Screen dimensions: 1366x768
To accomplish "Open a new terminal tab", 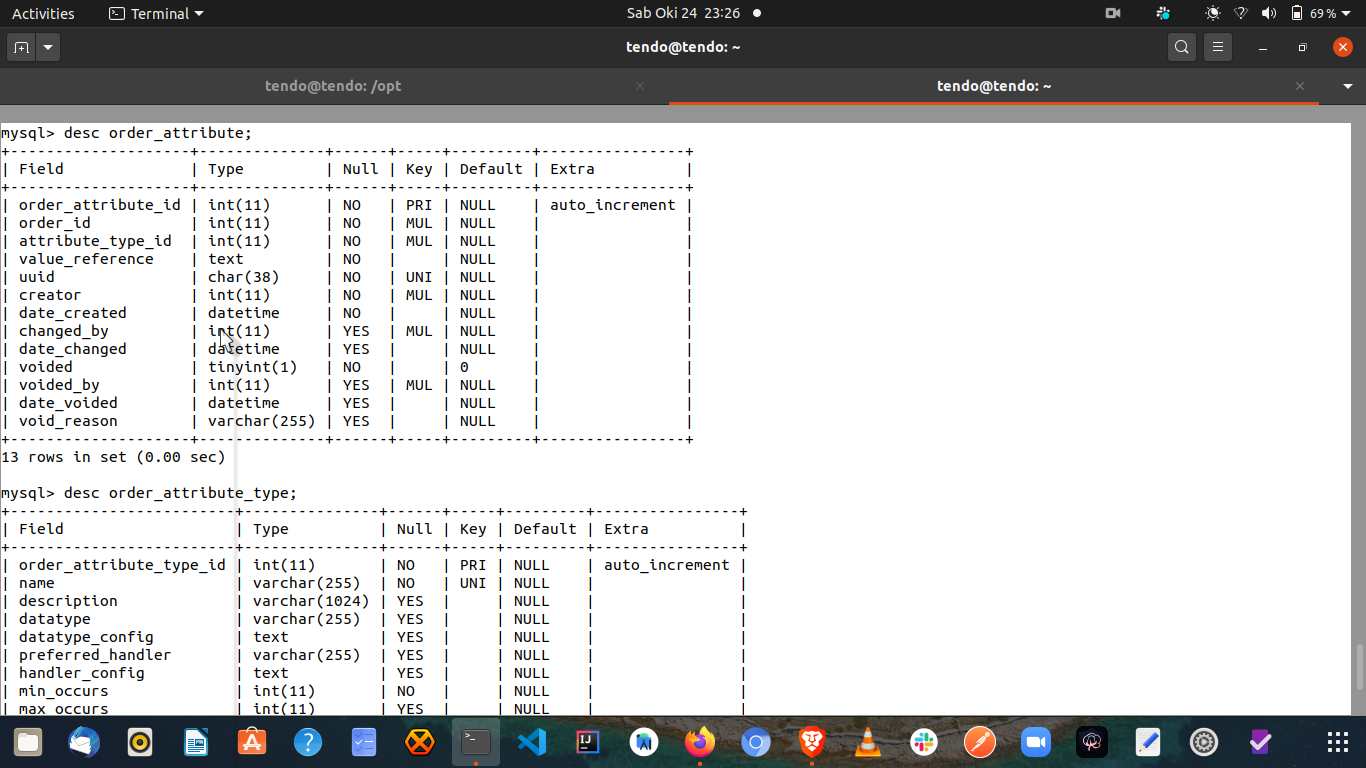I will tap(21, 47).
